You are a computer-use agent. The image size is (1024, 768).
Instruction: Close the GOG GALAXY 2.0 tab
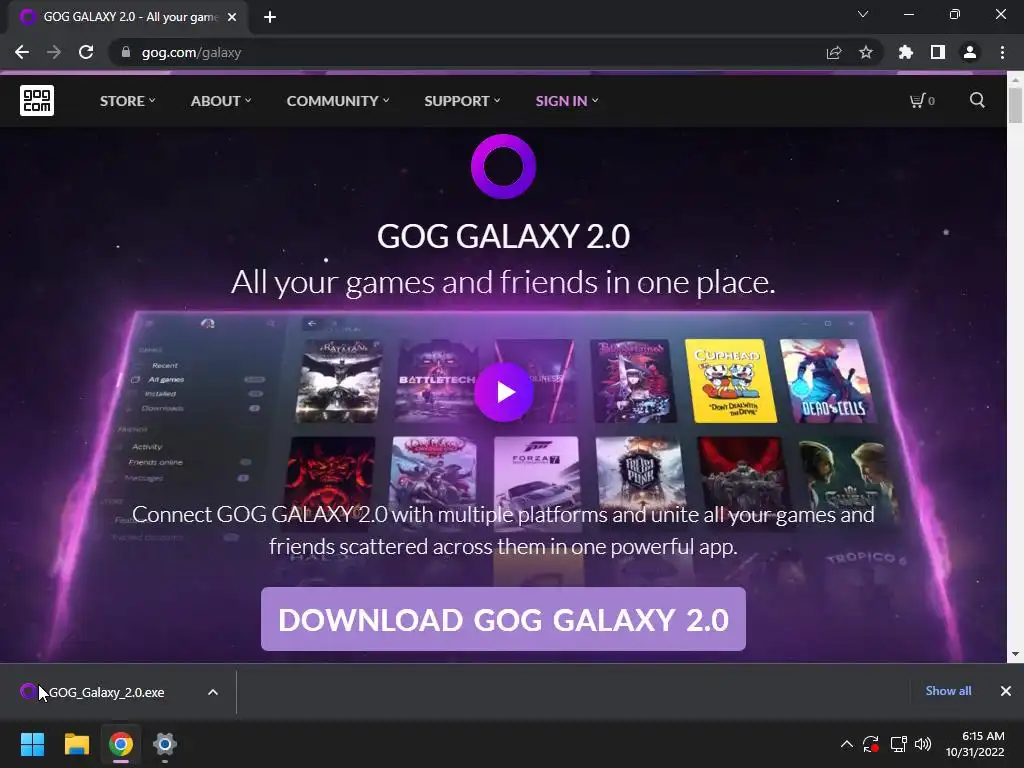(x=232, y=18)
